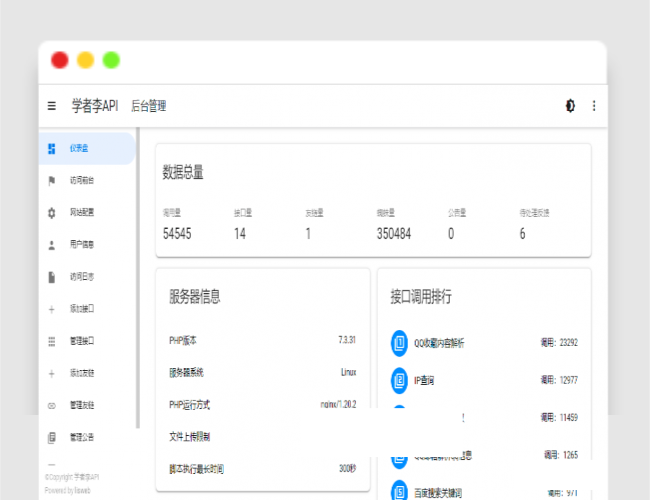Open the IP查询 ranking entry

[x=424, y=380]
